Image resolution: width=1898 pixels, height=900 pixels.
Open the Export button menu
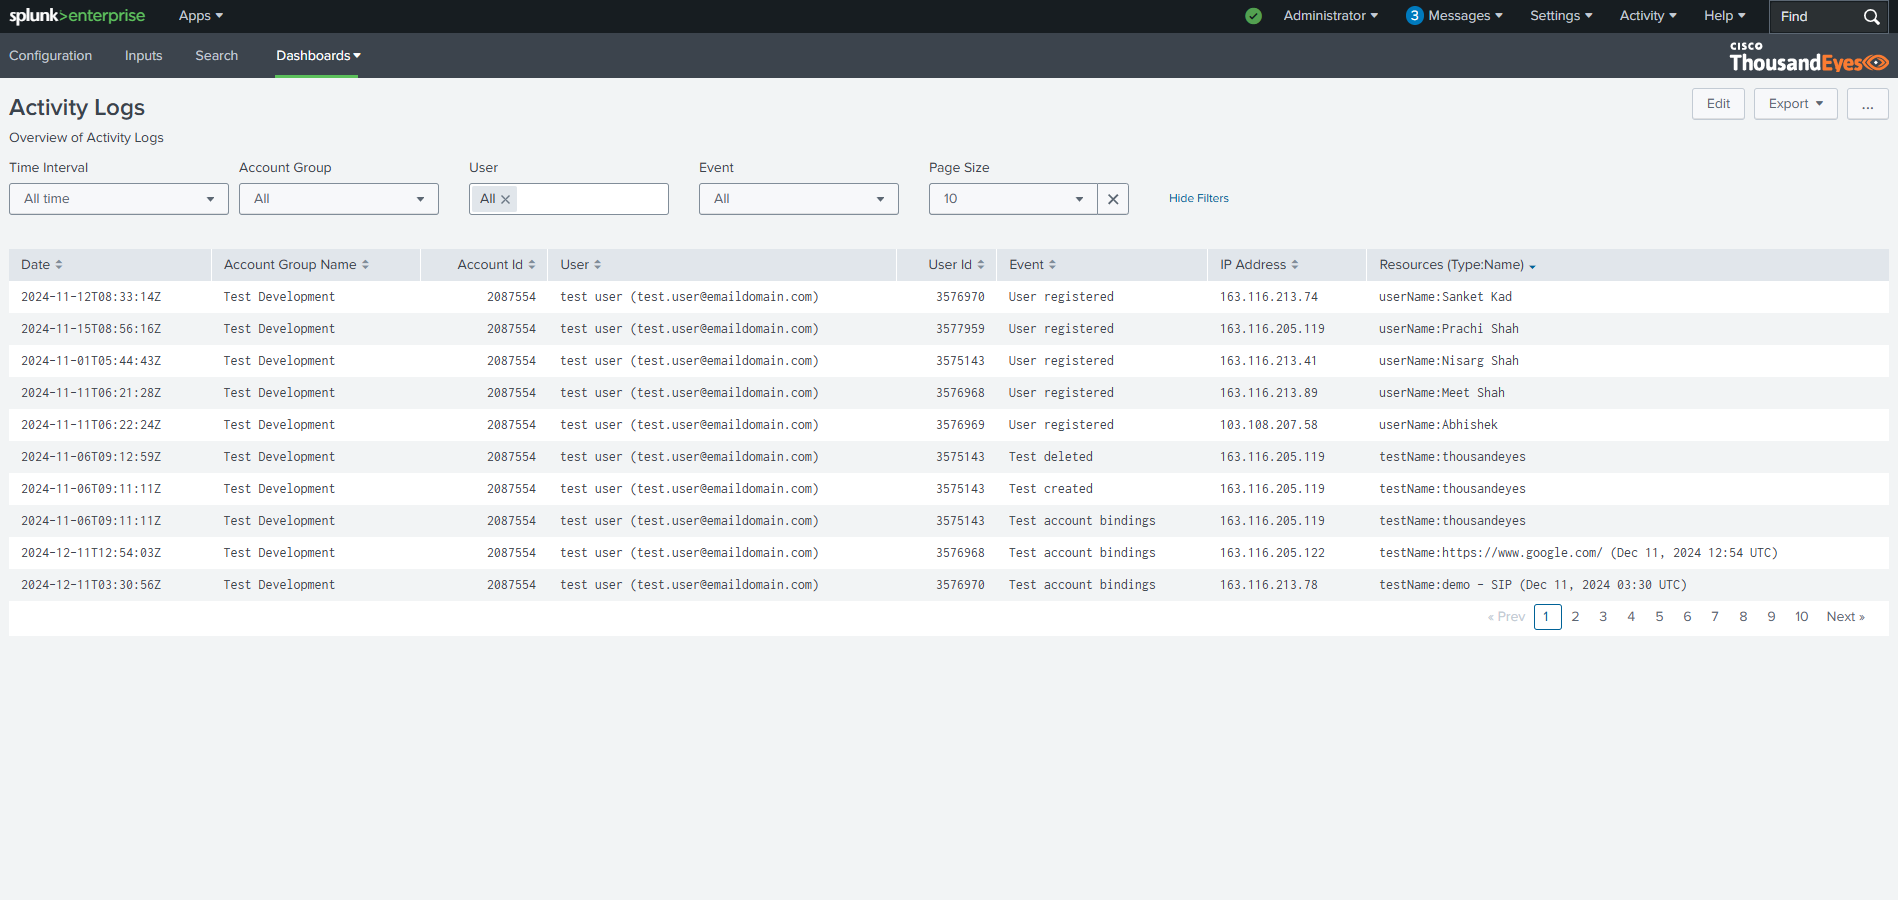(x=1795, y=104)
